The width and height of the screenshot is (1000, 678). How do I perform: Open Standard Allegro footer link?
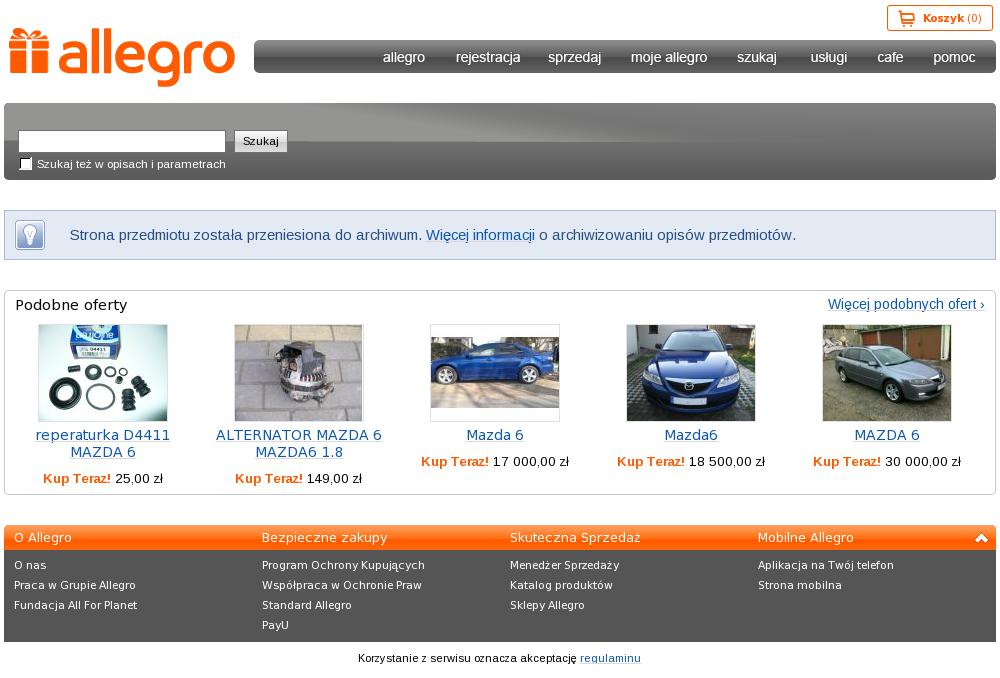point(307,605)
